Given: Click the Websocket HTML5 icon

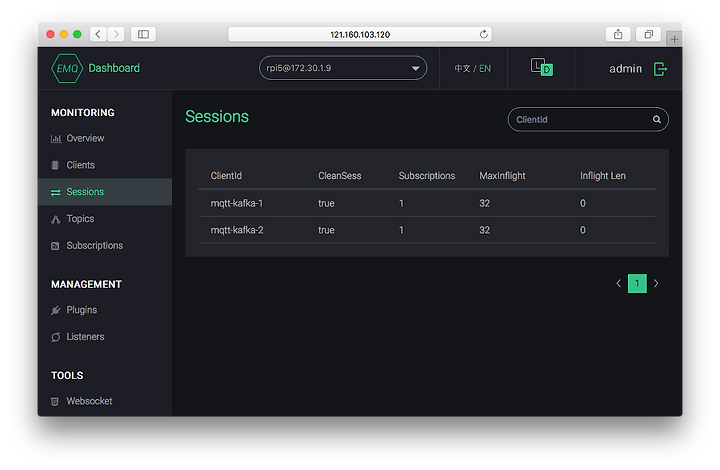Looking at the screenshot, I should pos(55,402).
